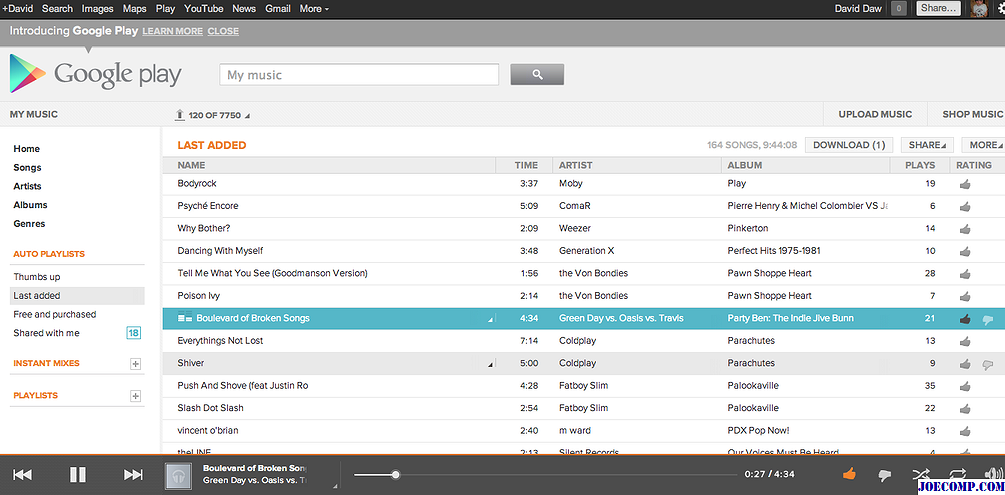
Task: Go back to the previous track
Action: (22, 475)
